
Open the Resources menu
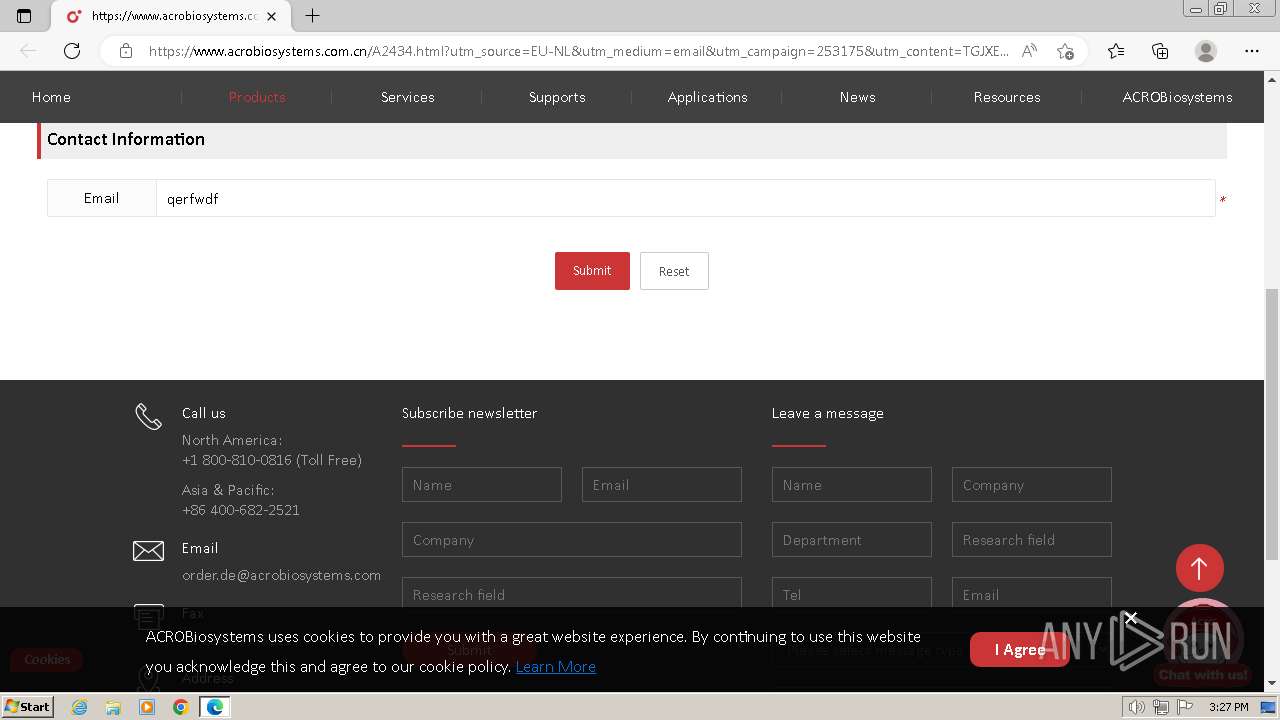coord(1007,97)
